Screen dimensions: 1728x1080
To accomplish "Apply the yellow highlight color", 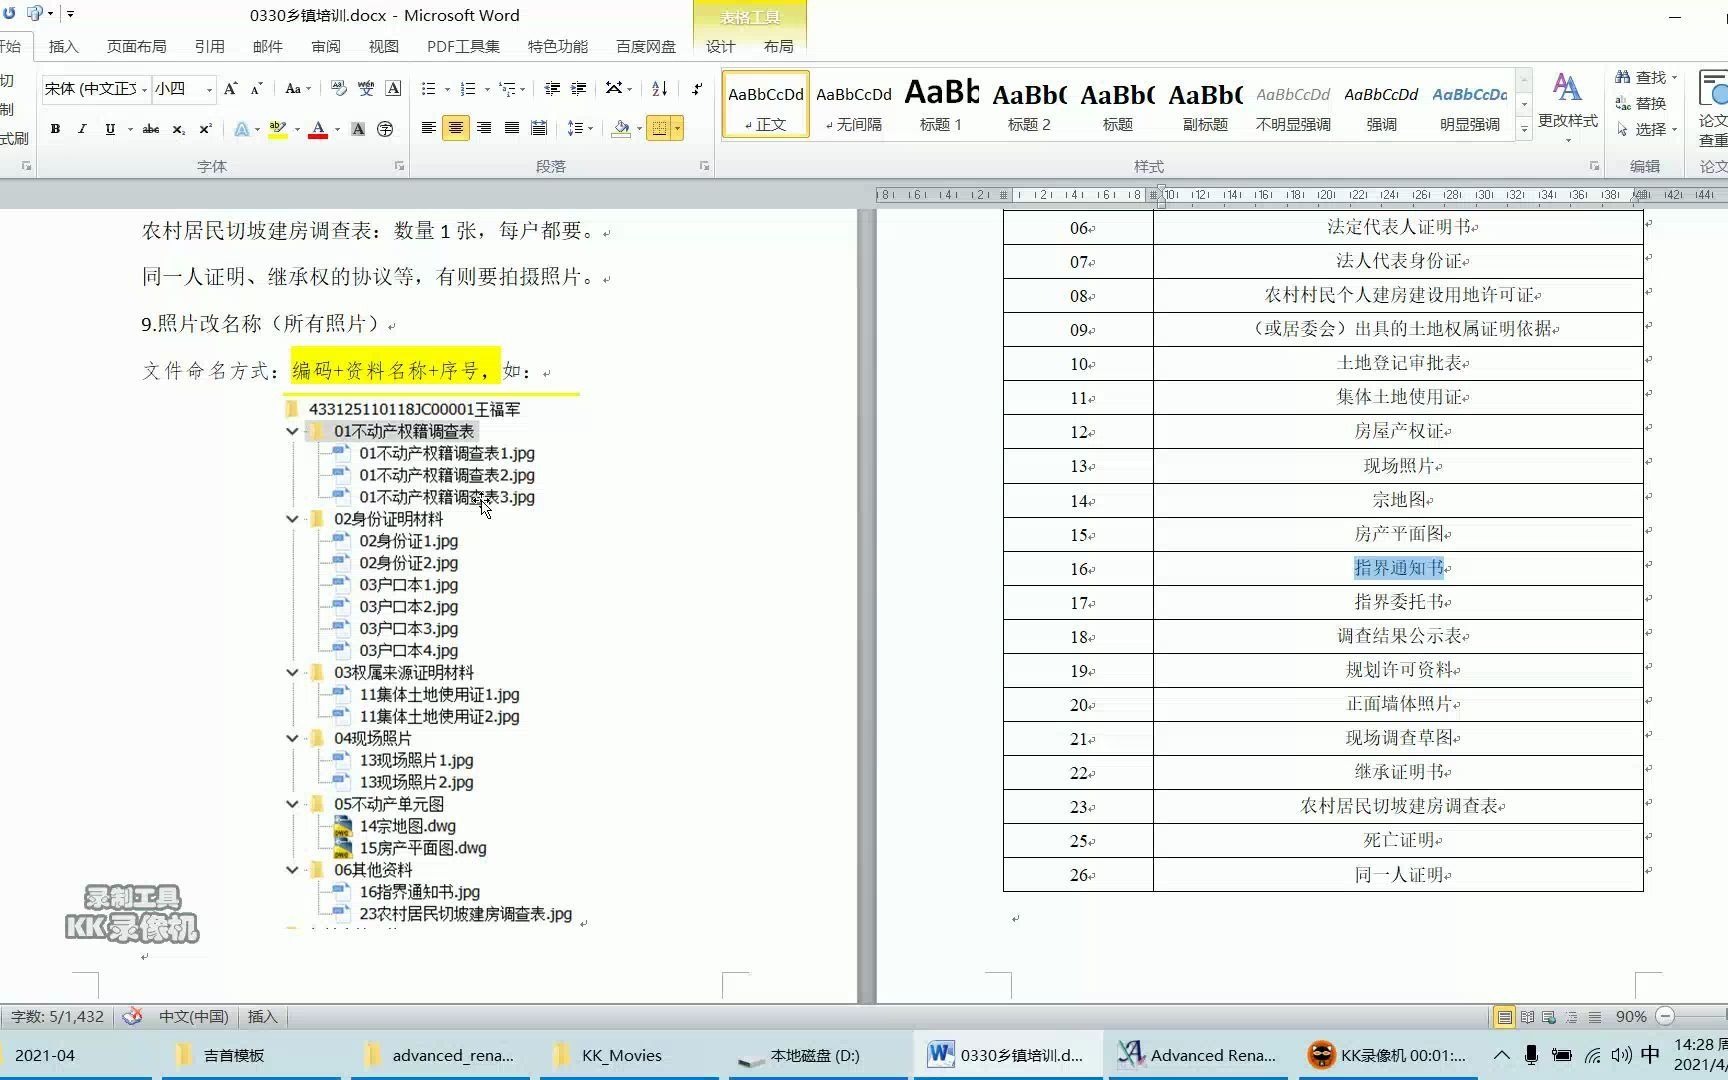I will 277,129.
